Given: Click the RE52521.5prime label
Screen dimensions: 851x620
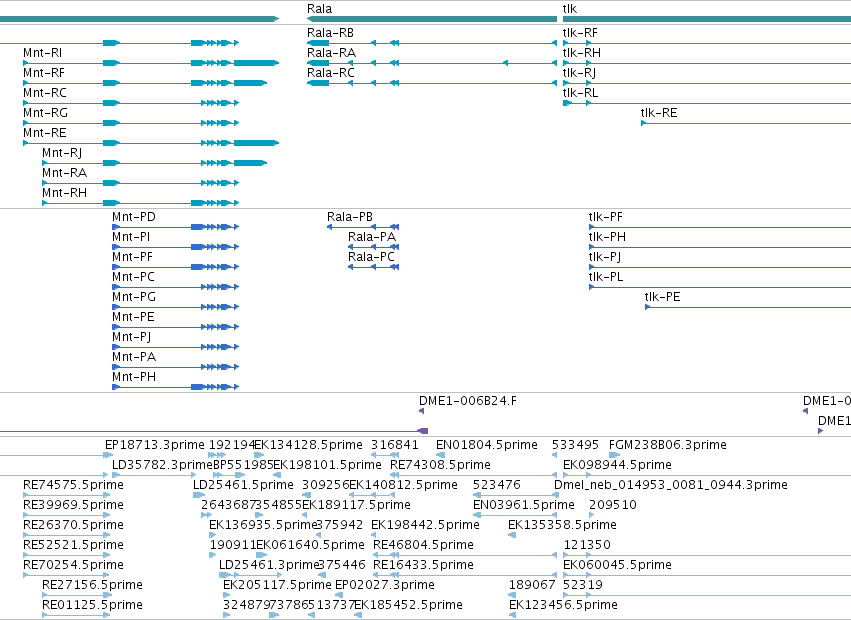Looking at the screenshot, I should (x=73, y=546).
